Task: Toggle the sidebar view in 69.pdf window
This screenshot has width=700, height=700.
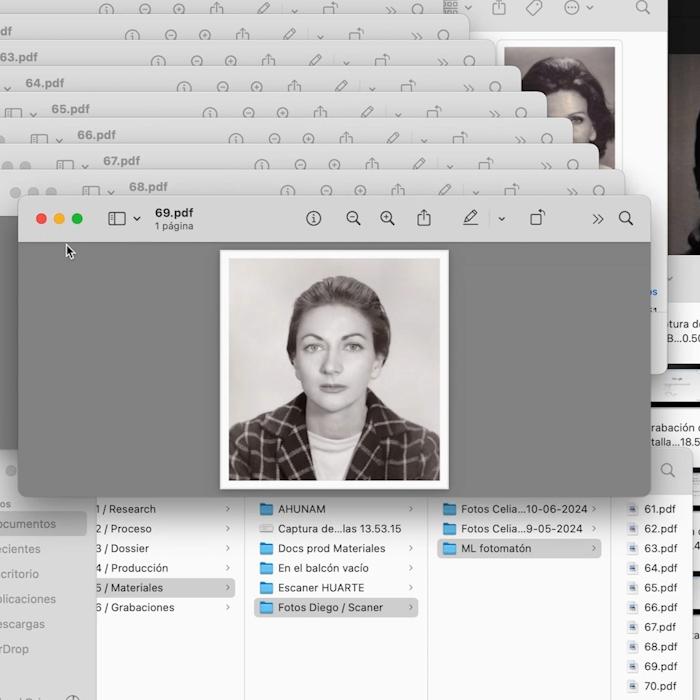Action: pos(117,218)
